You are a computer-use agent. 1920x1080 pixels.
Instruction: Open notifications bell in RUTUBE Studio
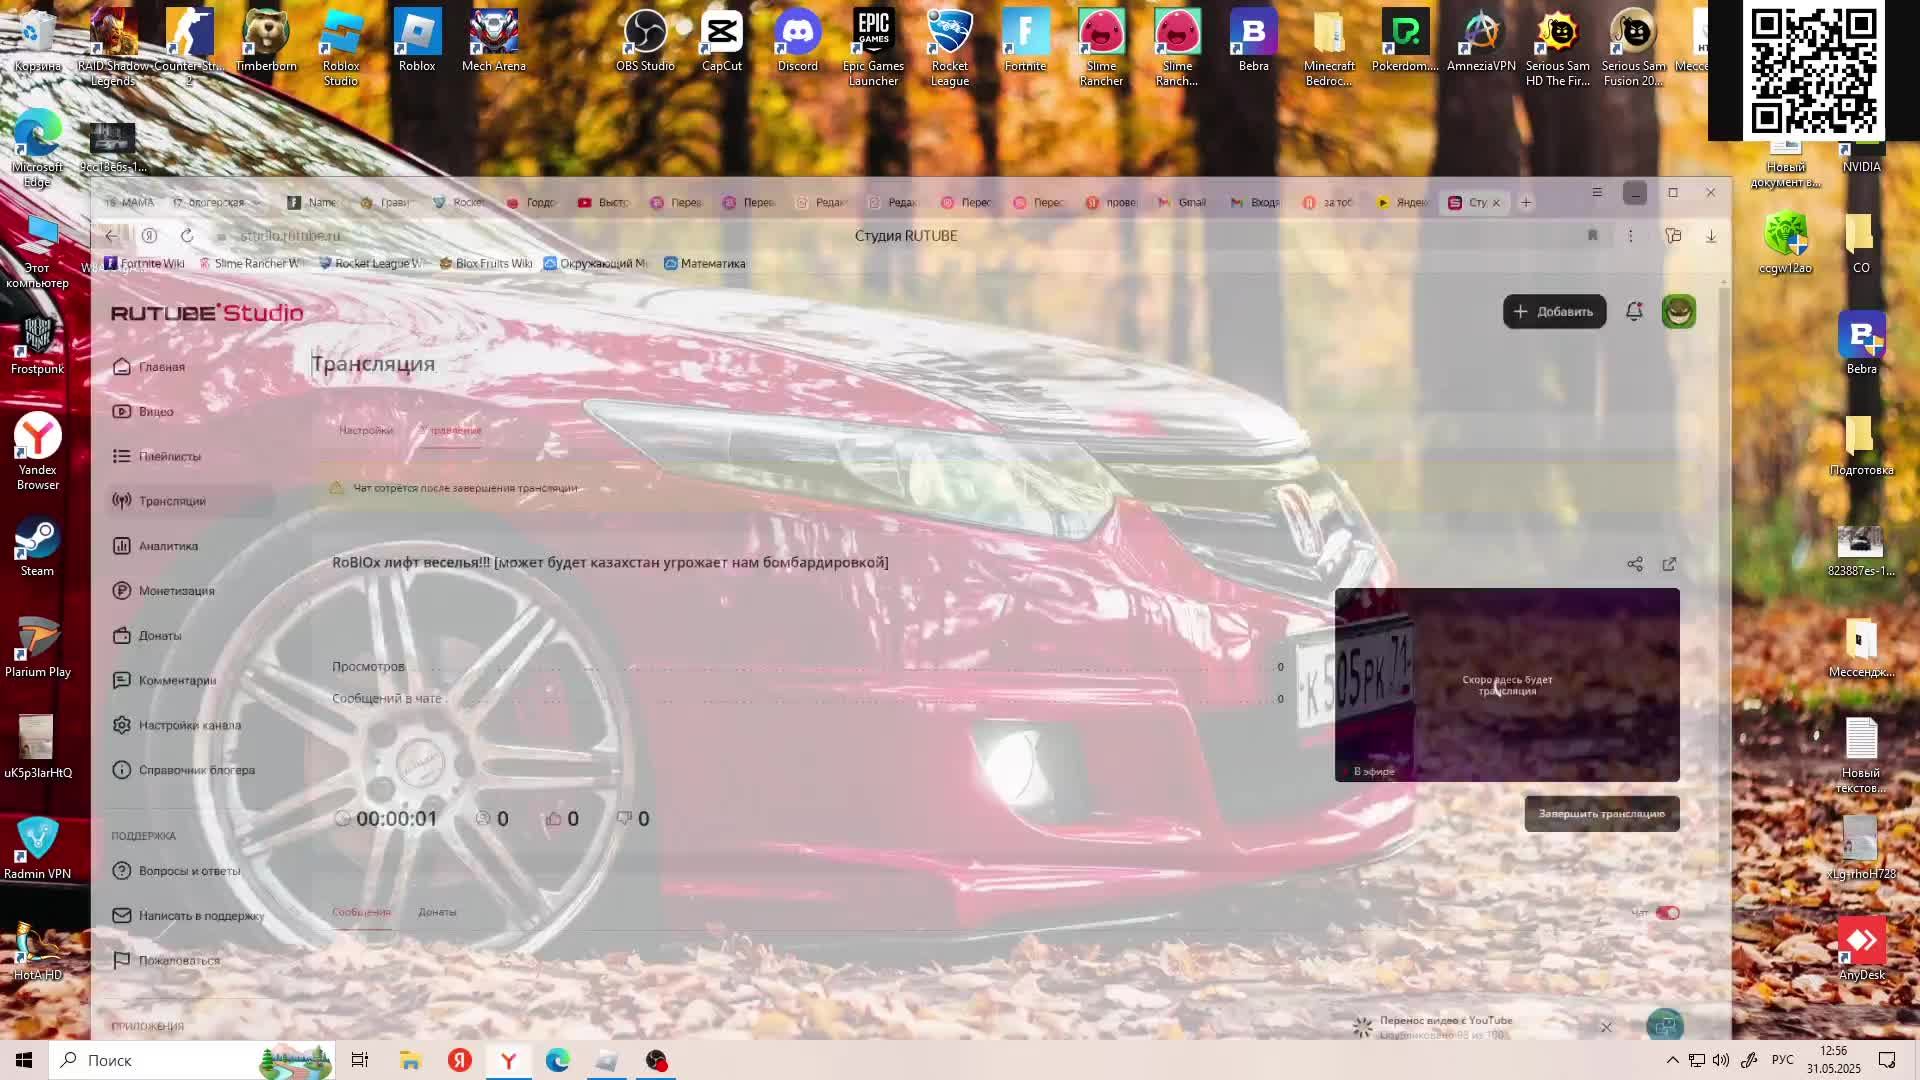click(x=1634, y=312)
